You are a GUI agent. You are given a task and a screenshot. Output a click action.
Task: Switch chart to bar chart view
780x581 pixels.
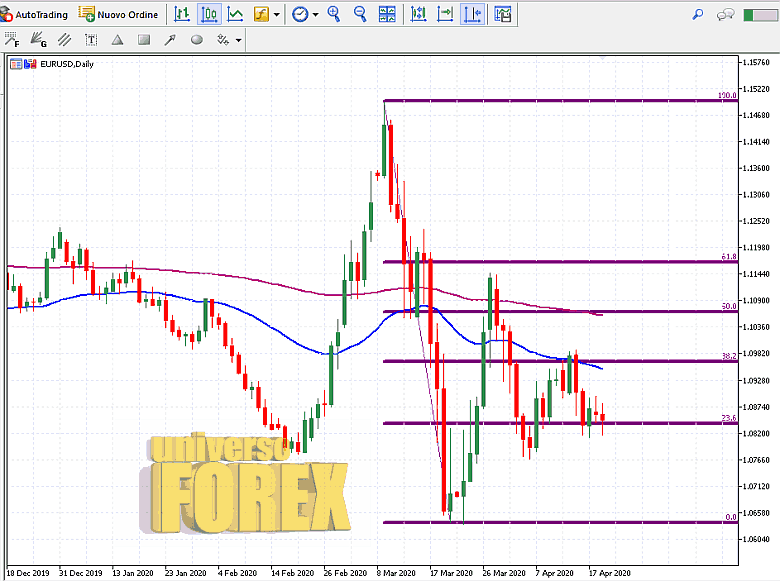[x=182, y=14]
